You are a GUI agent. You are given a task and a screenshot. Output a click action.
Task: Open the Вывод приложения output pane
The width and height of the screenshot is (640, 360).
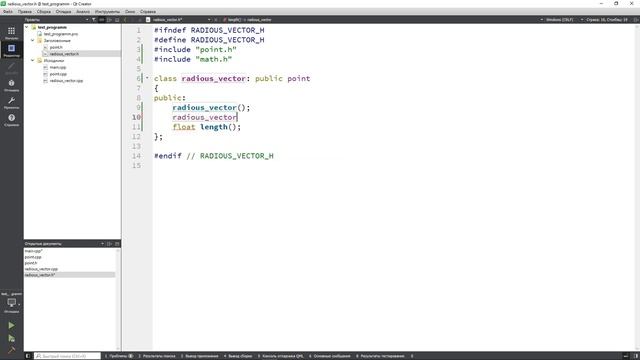click(x=199, y=356)
